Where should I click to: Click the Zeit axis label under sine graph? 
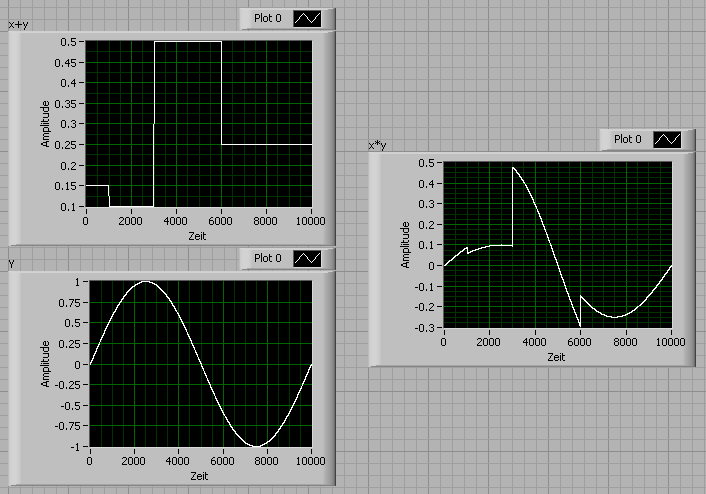click(199, 476)
